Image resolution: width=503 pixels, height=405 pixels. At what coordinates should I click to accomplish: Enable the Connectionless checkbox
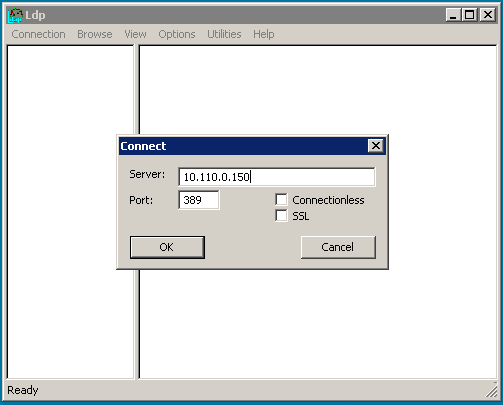click(x=281, y=200)
